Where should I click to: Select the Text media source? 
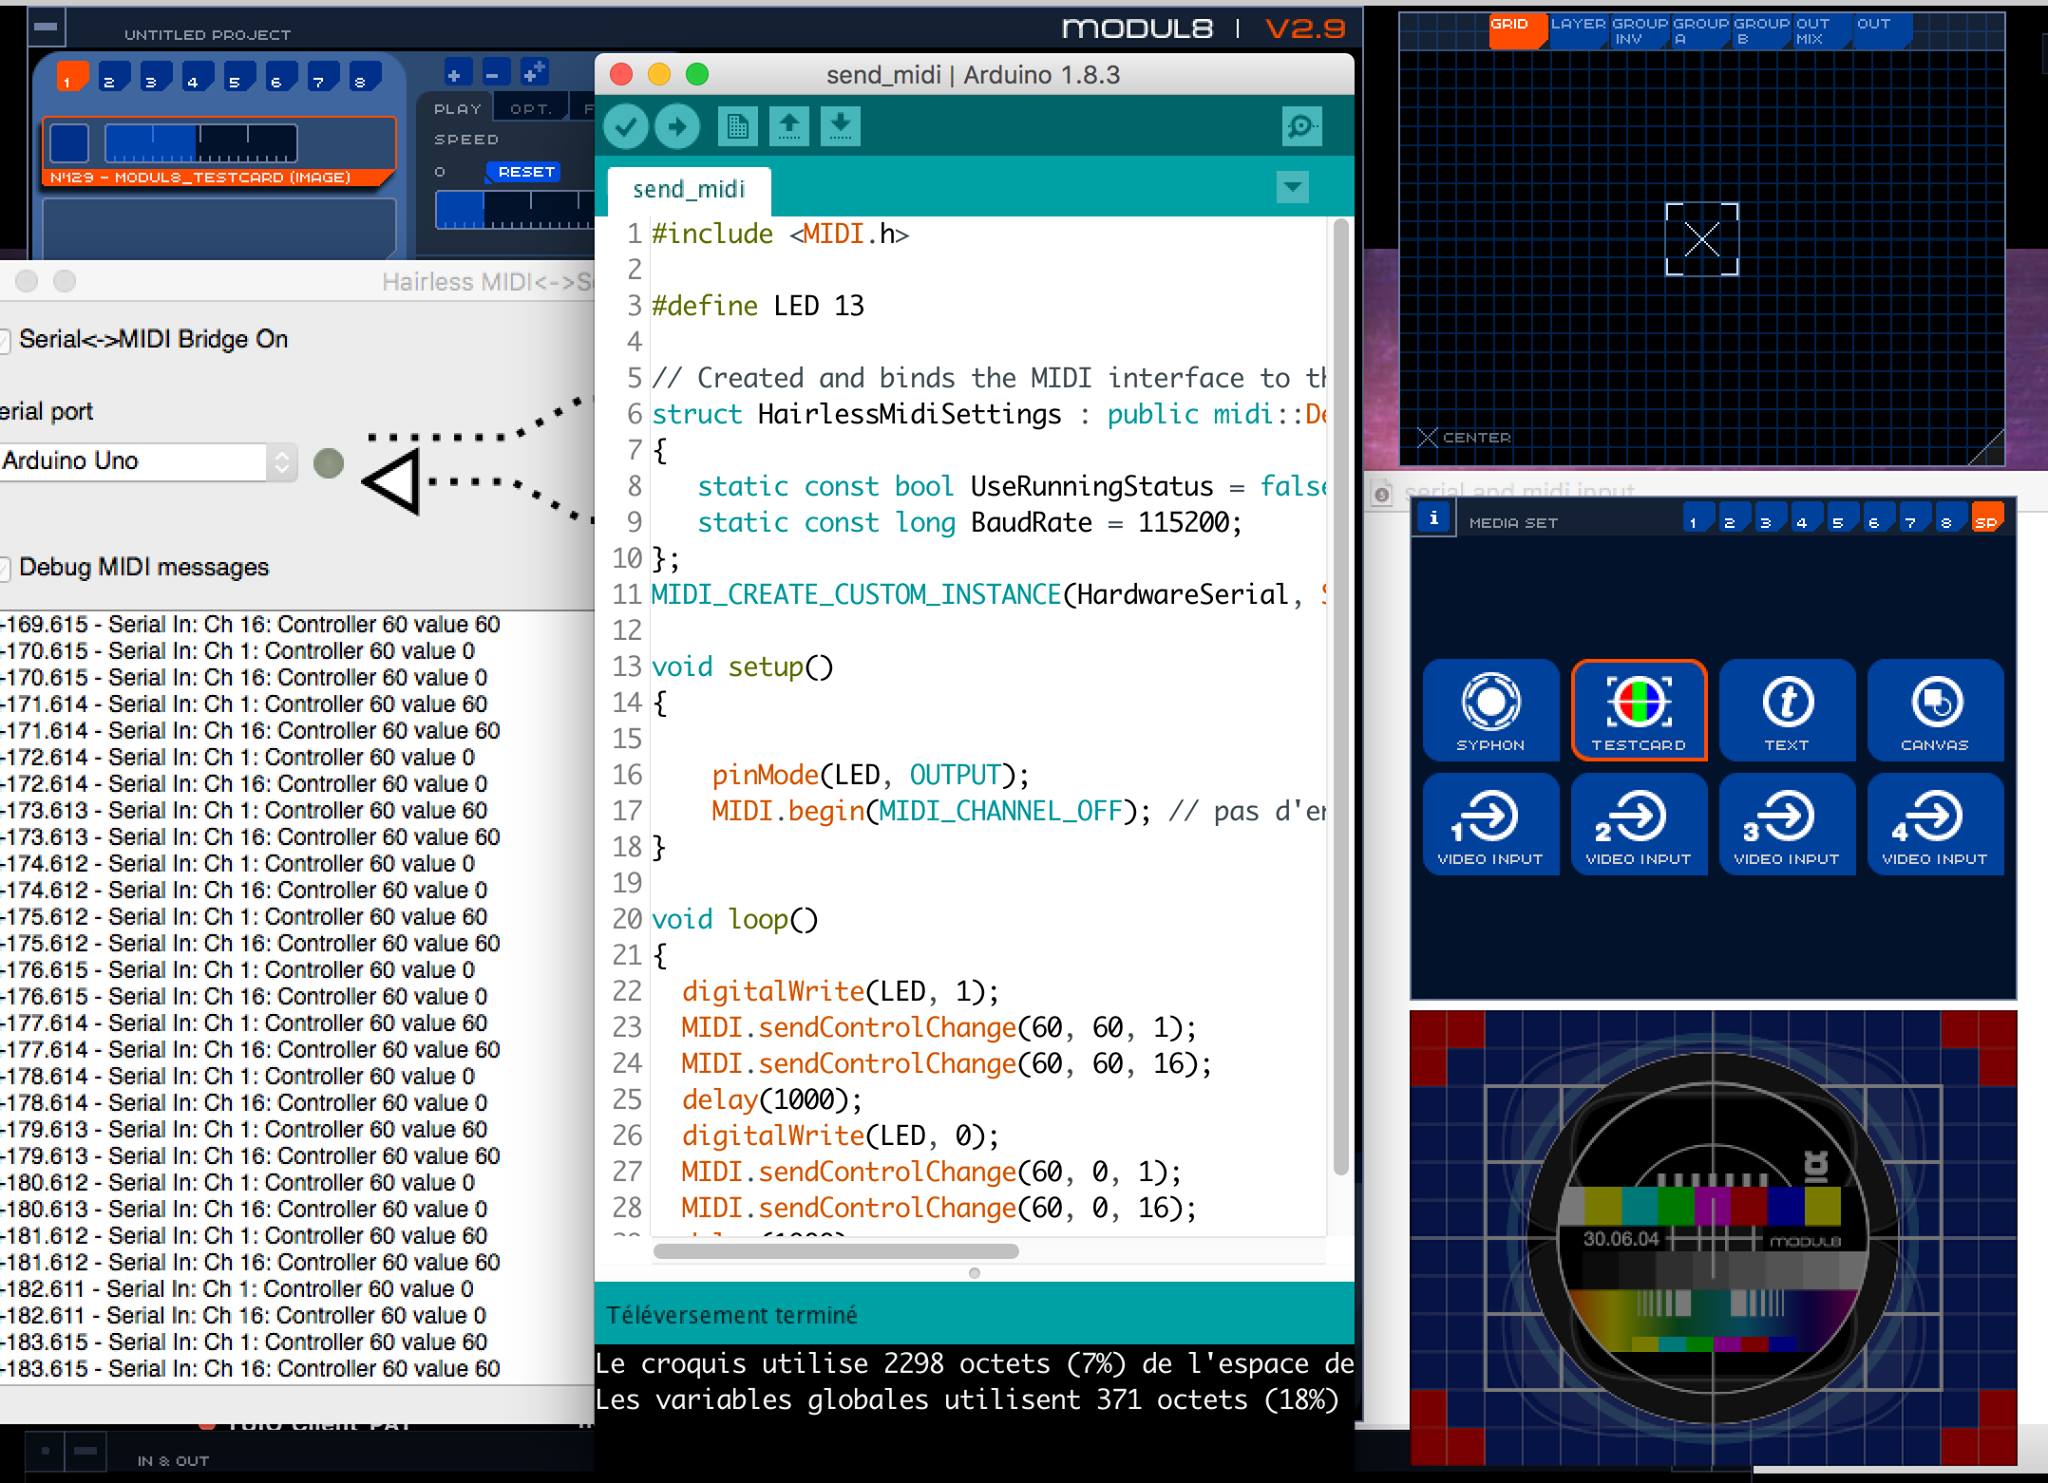point(1786,710)
